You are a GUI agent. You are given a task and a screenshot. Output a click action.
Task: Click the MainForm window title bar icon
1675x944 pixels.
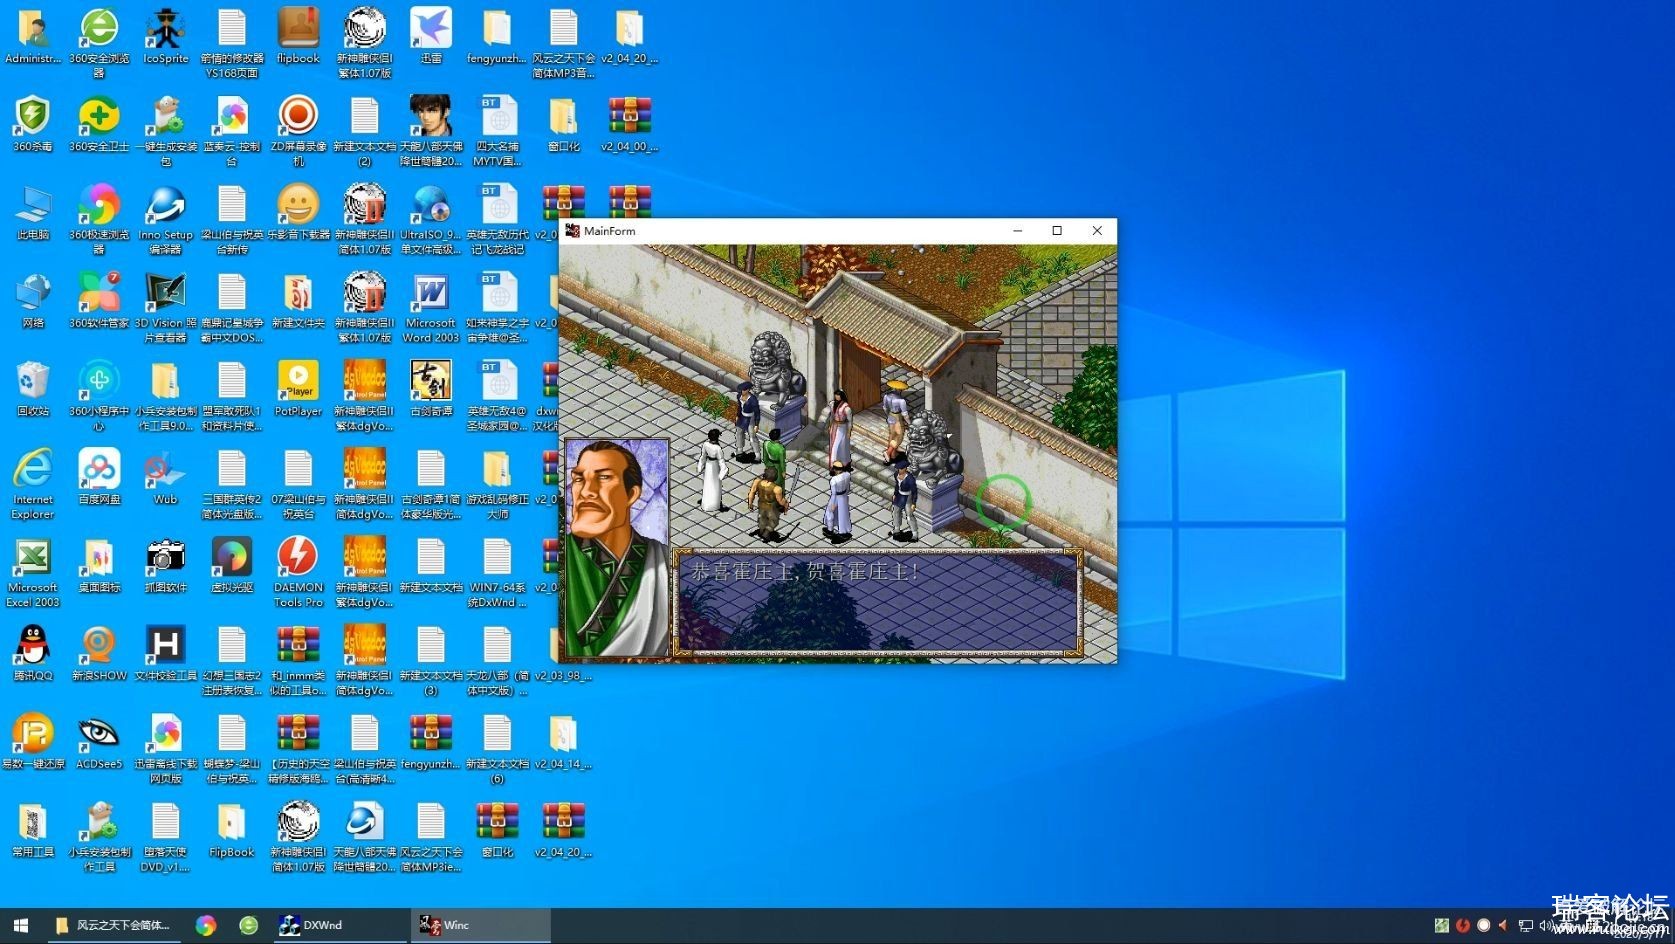572,231
